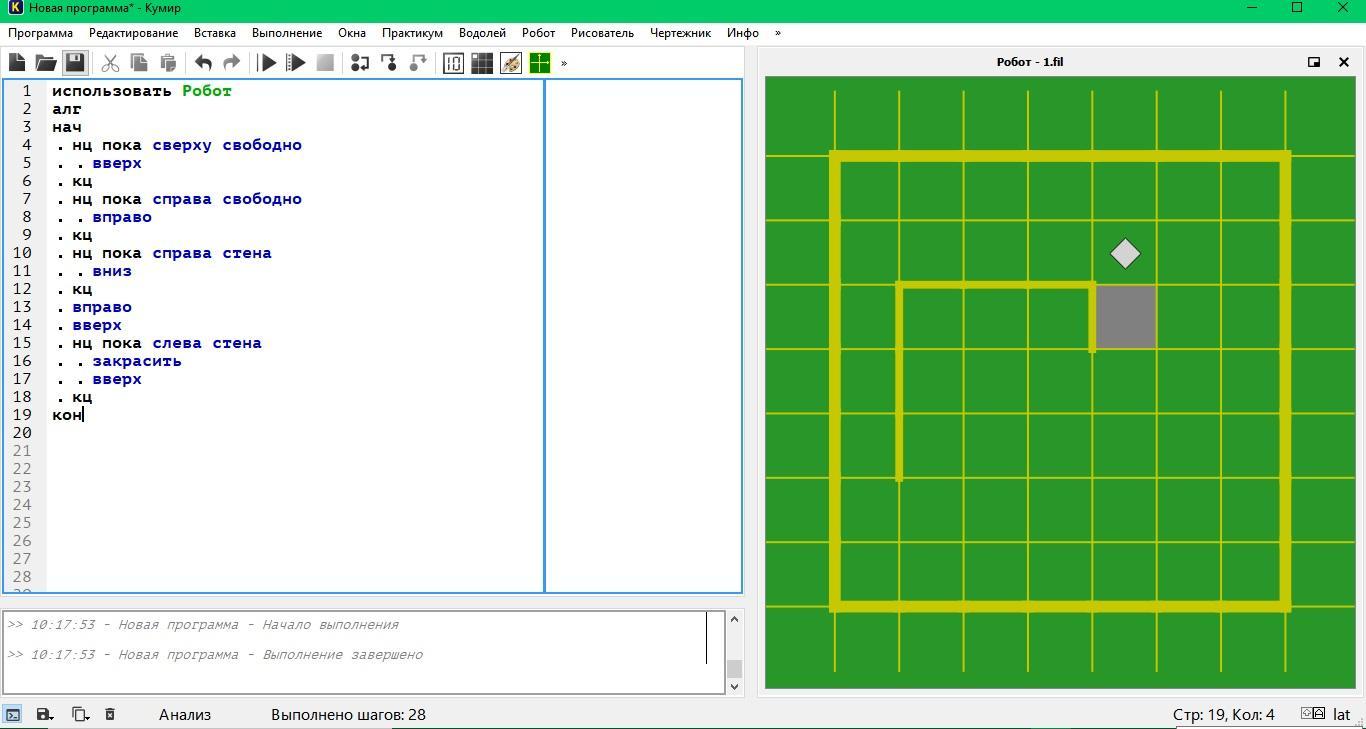Expand the toolbar overflow chevron
Image resolution: width=1366 pixels, height=729 pixels.
pos(564,63)
